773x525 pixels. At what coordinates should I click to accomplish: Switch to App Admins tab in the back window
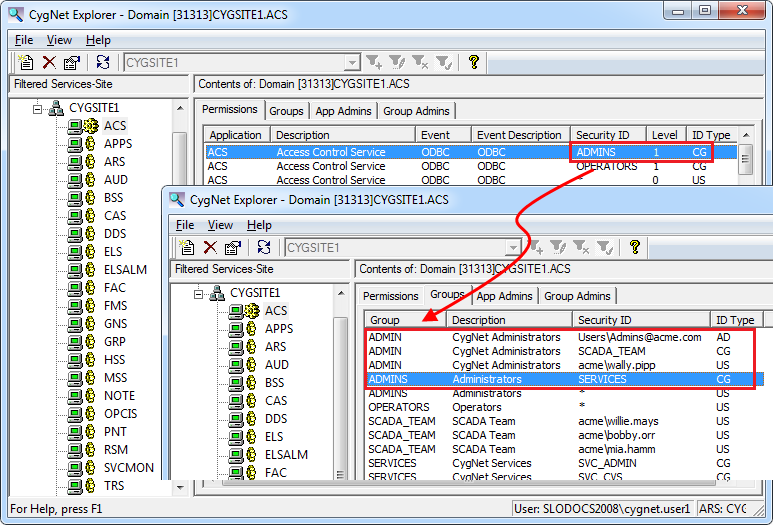click(x=343, y=111)
